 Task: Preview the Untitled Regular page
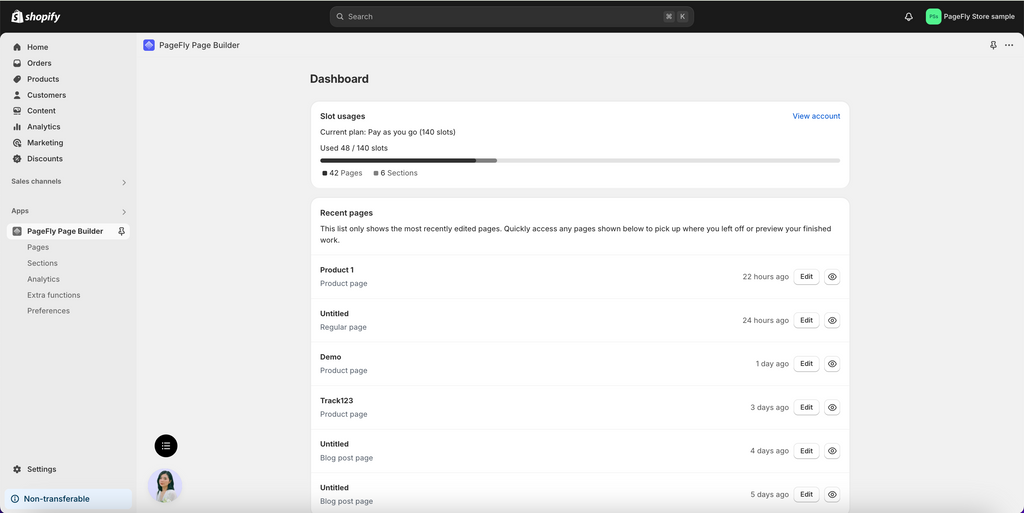tap(832, 320)
